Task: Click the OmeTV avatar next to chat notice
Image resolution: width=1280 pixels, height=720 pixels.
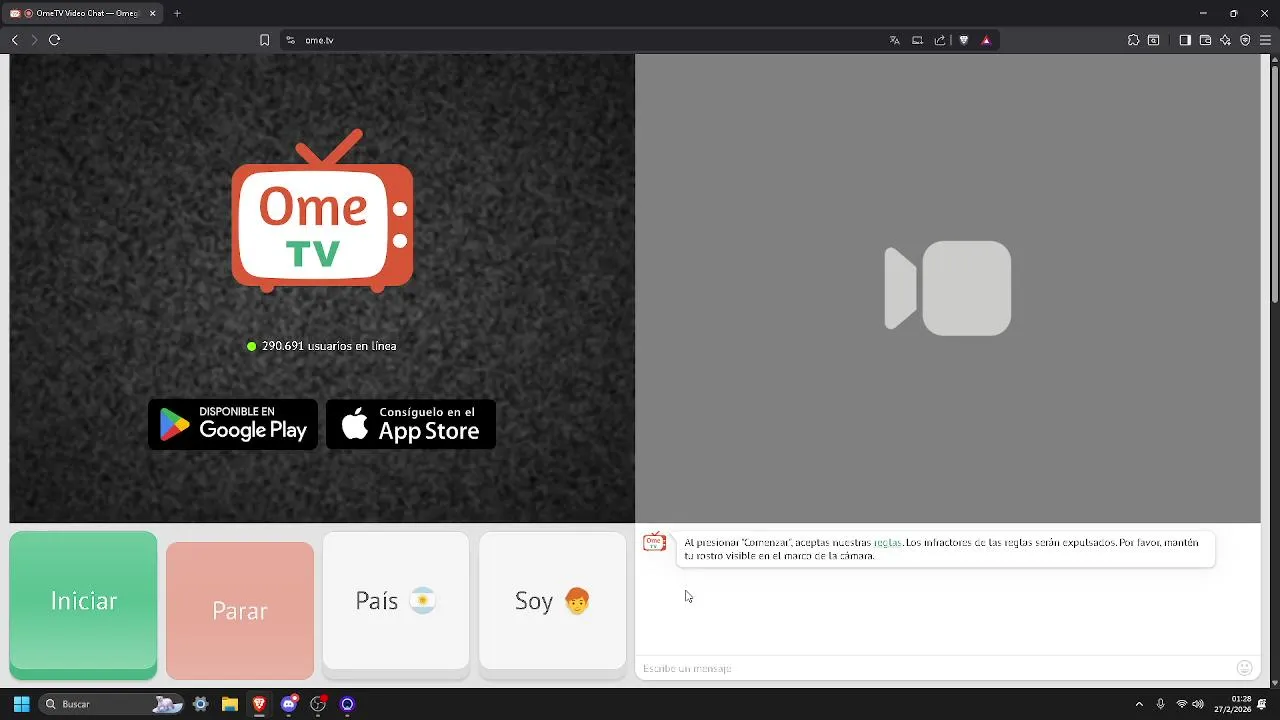Action: pos(655,542)
